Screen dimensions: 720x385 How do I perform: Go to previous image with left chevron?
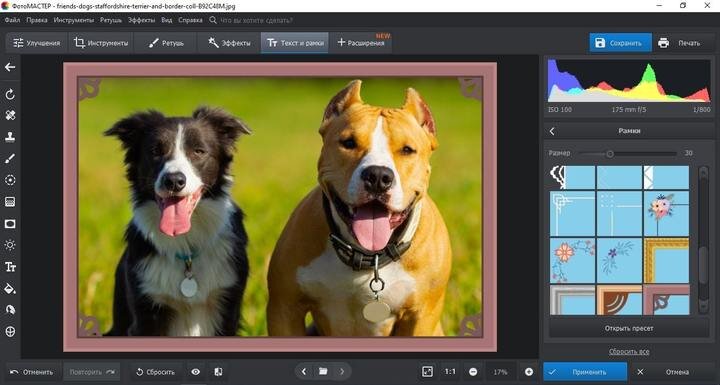[x=304, y=371]
